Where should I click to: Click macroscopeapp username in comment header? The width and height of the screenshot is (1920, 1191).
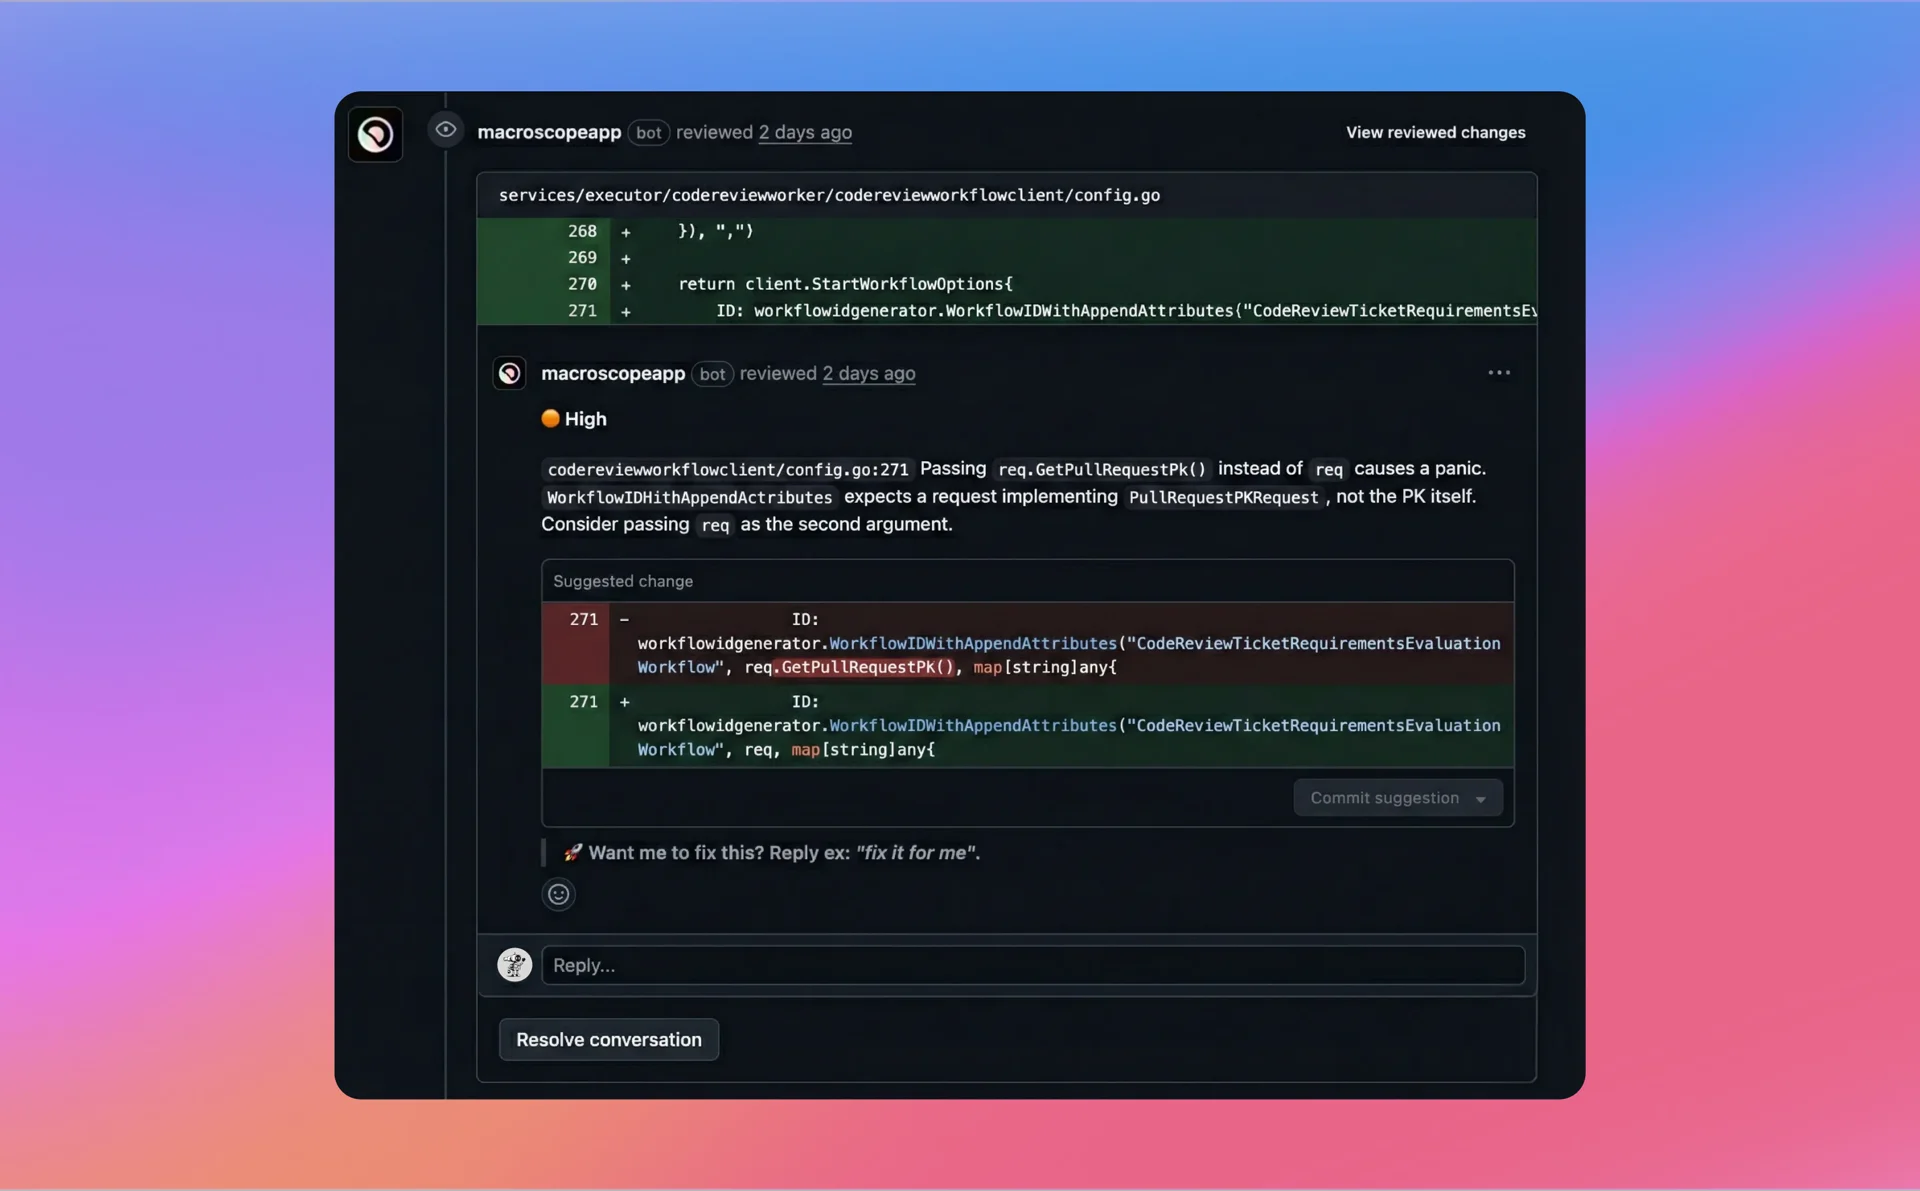click(613, 373)
